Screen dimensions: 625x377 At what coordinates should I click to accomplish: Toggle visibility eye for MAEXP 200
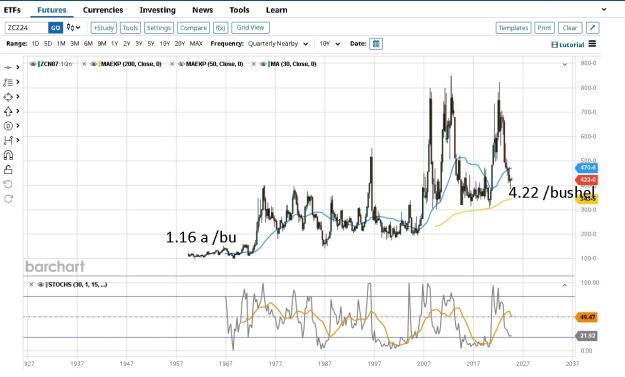coord(93,64)
